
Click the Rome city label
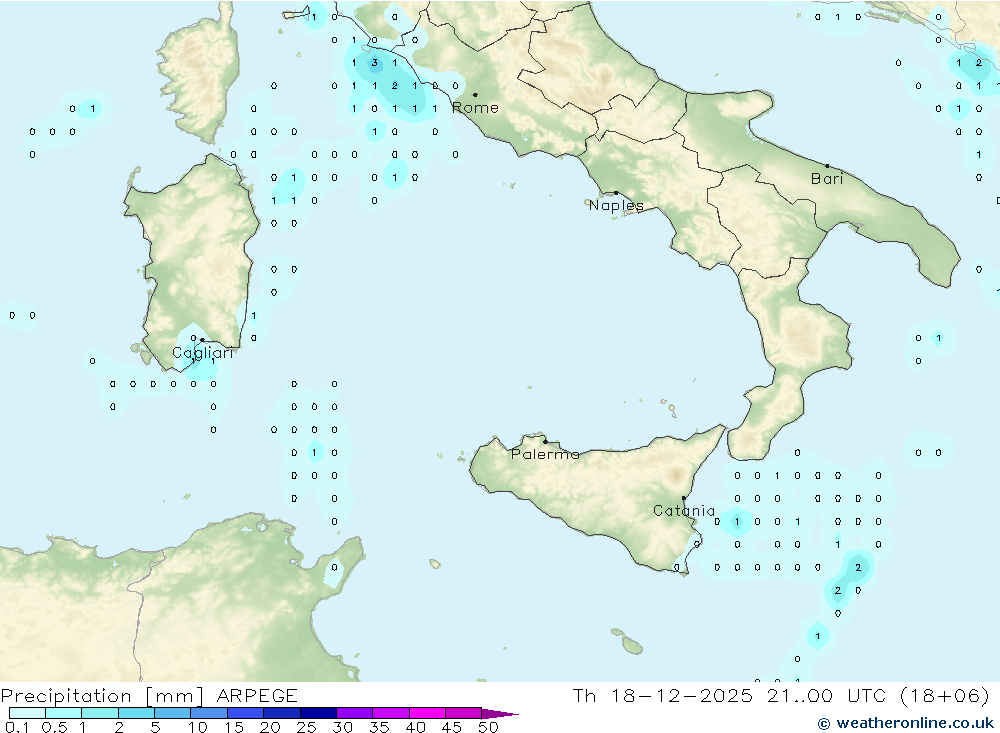[x=475, y=108]
